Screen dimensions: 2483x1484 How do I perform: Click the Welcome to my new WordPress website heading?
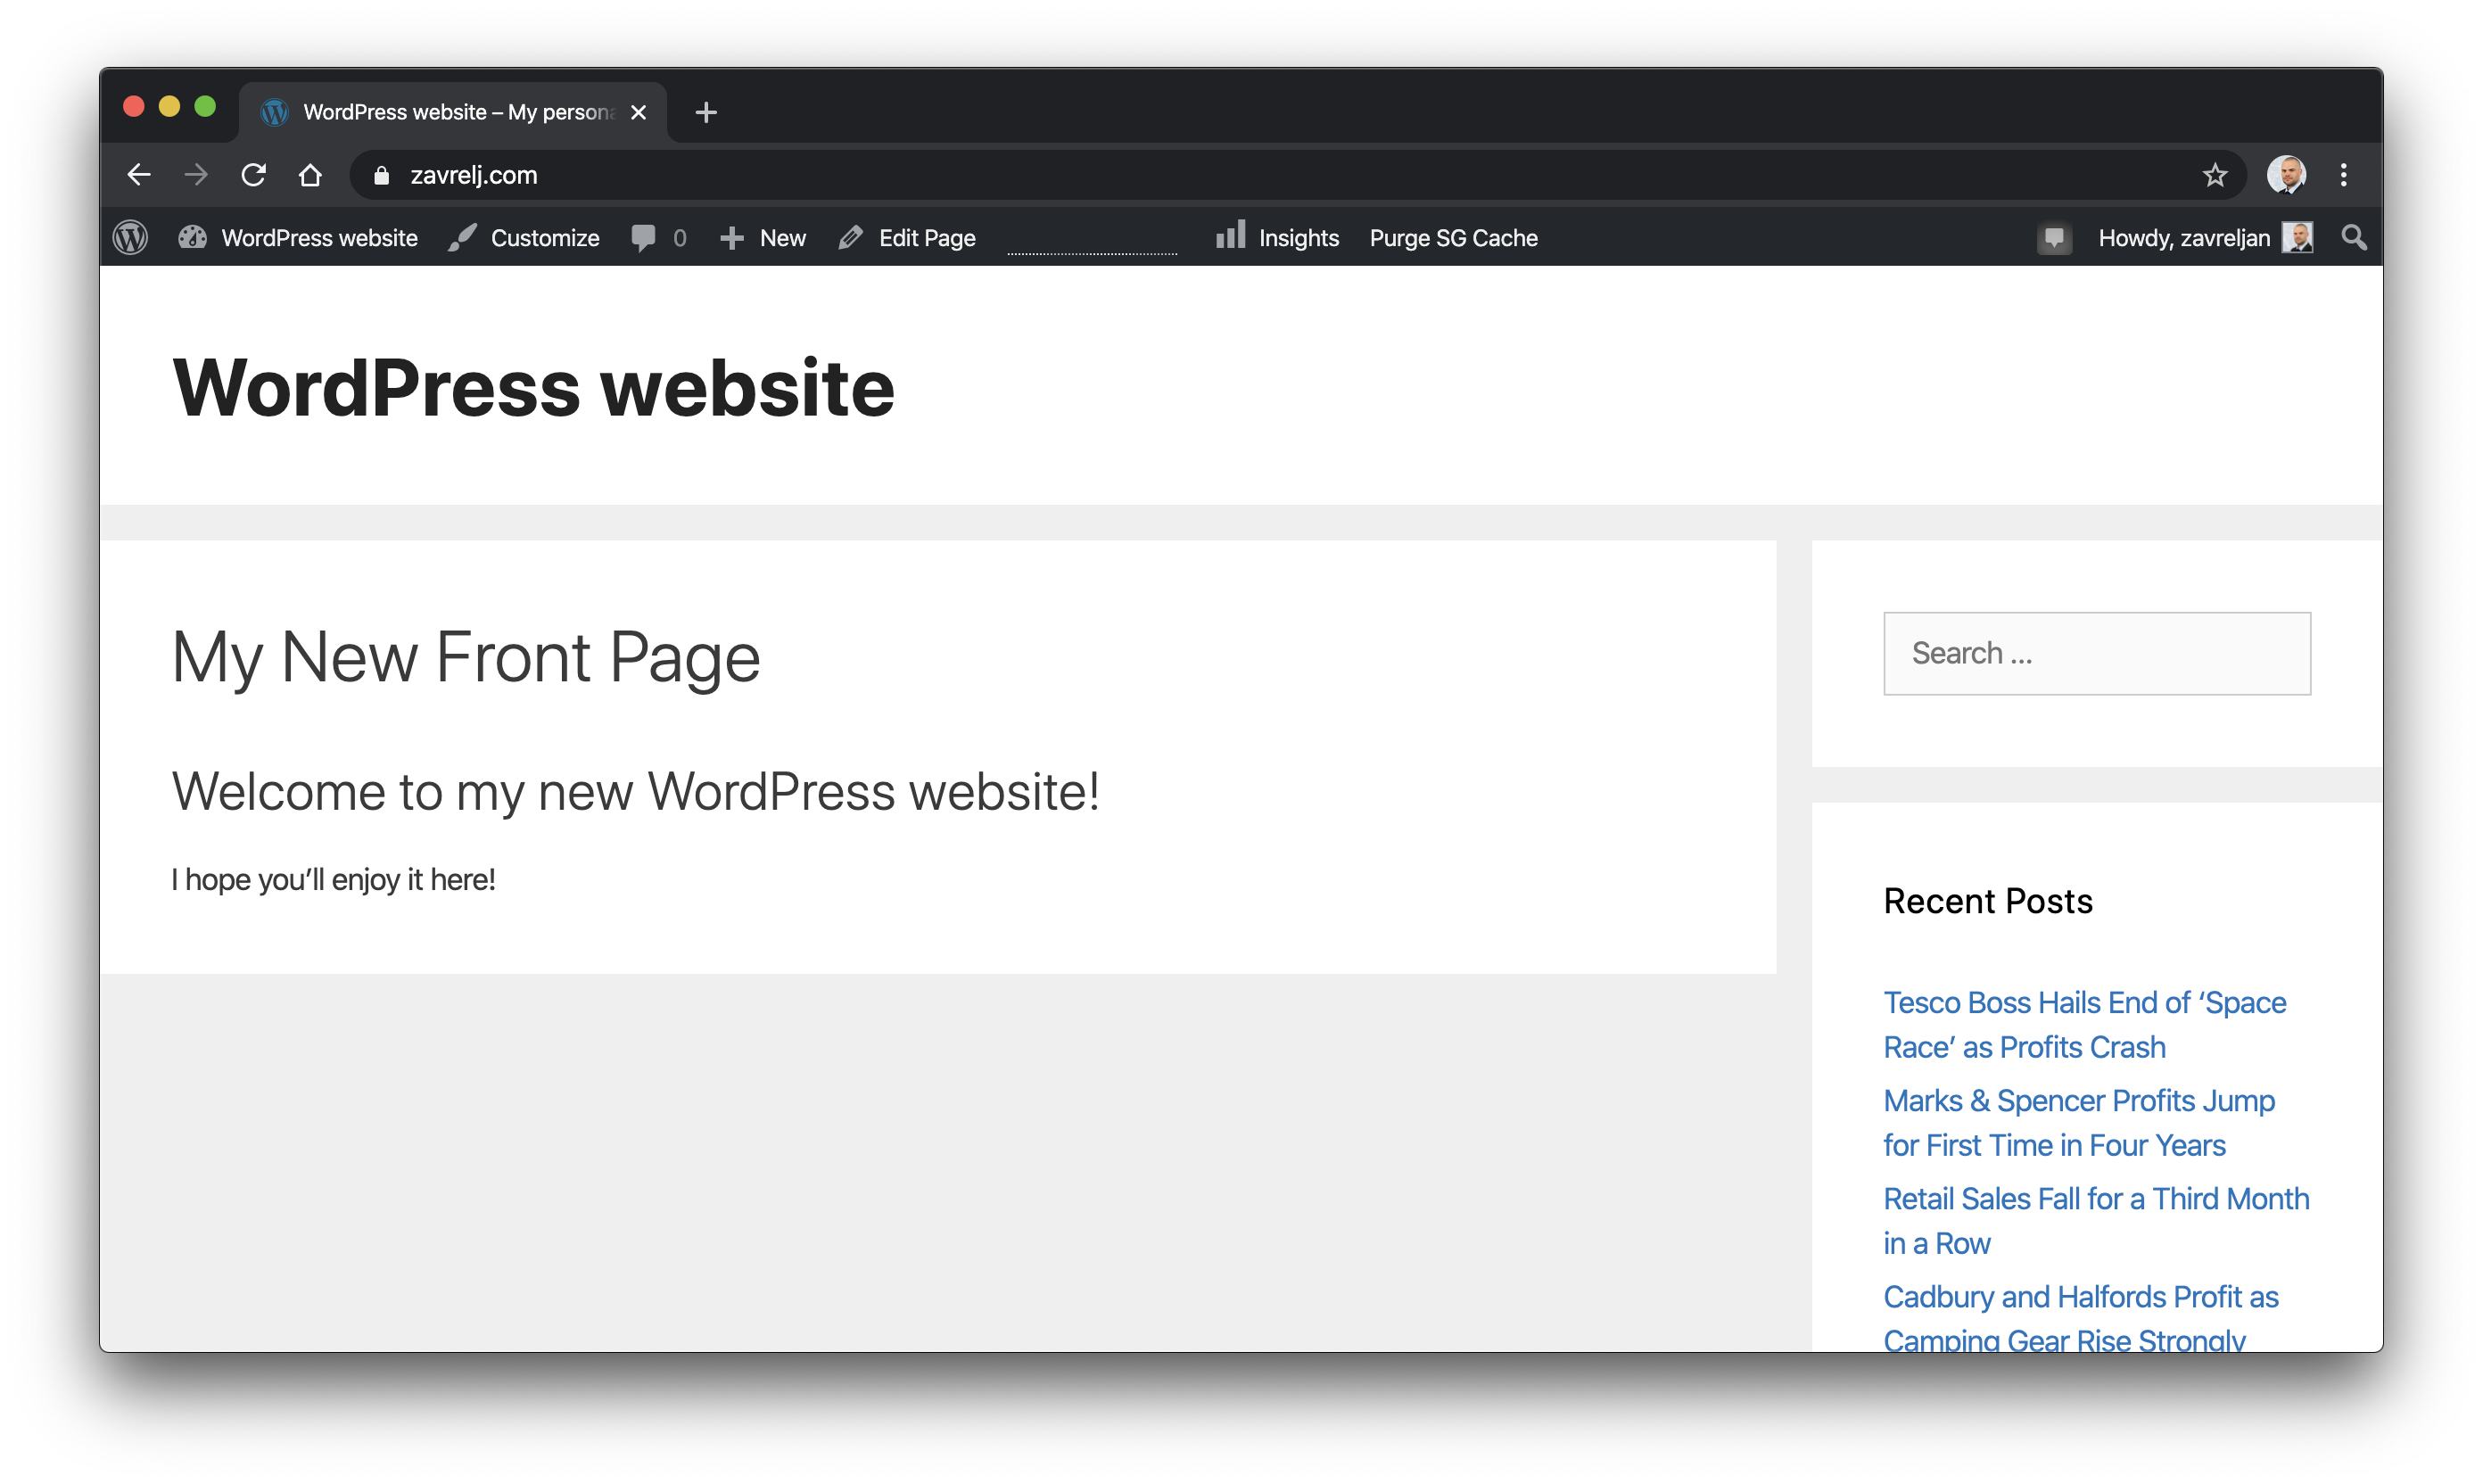(x=636, y=791)
